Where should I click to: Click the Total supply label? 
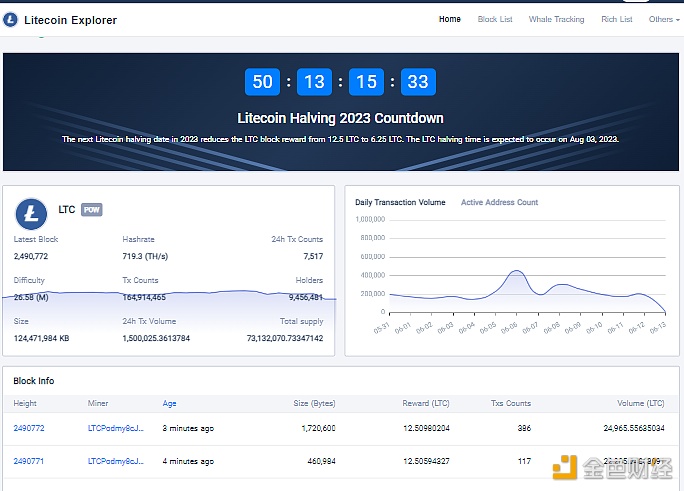301,321
